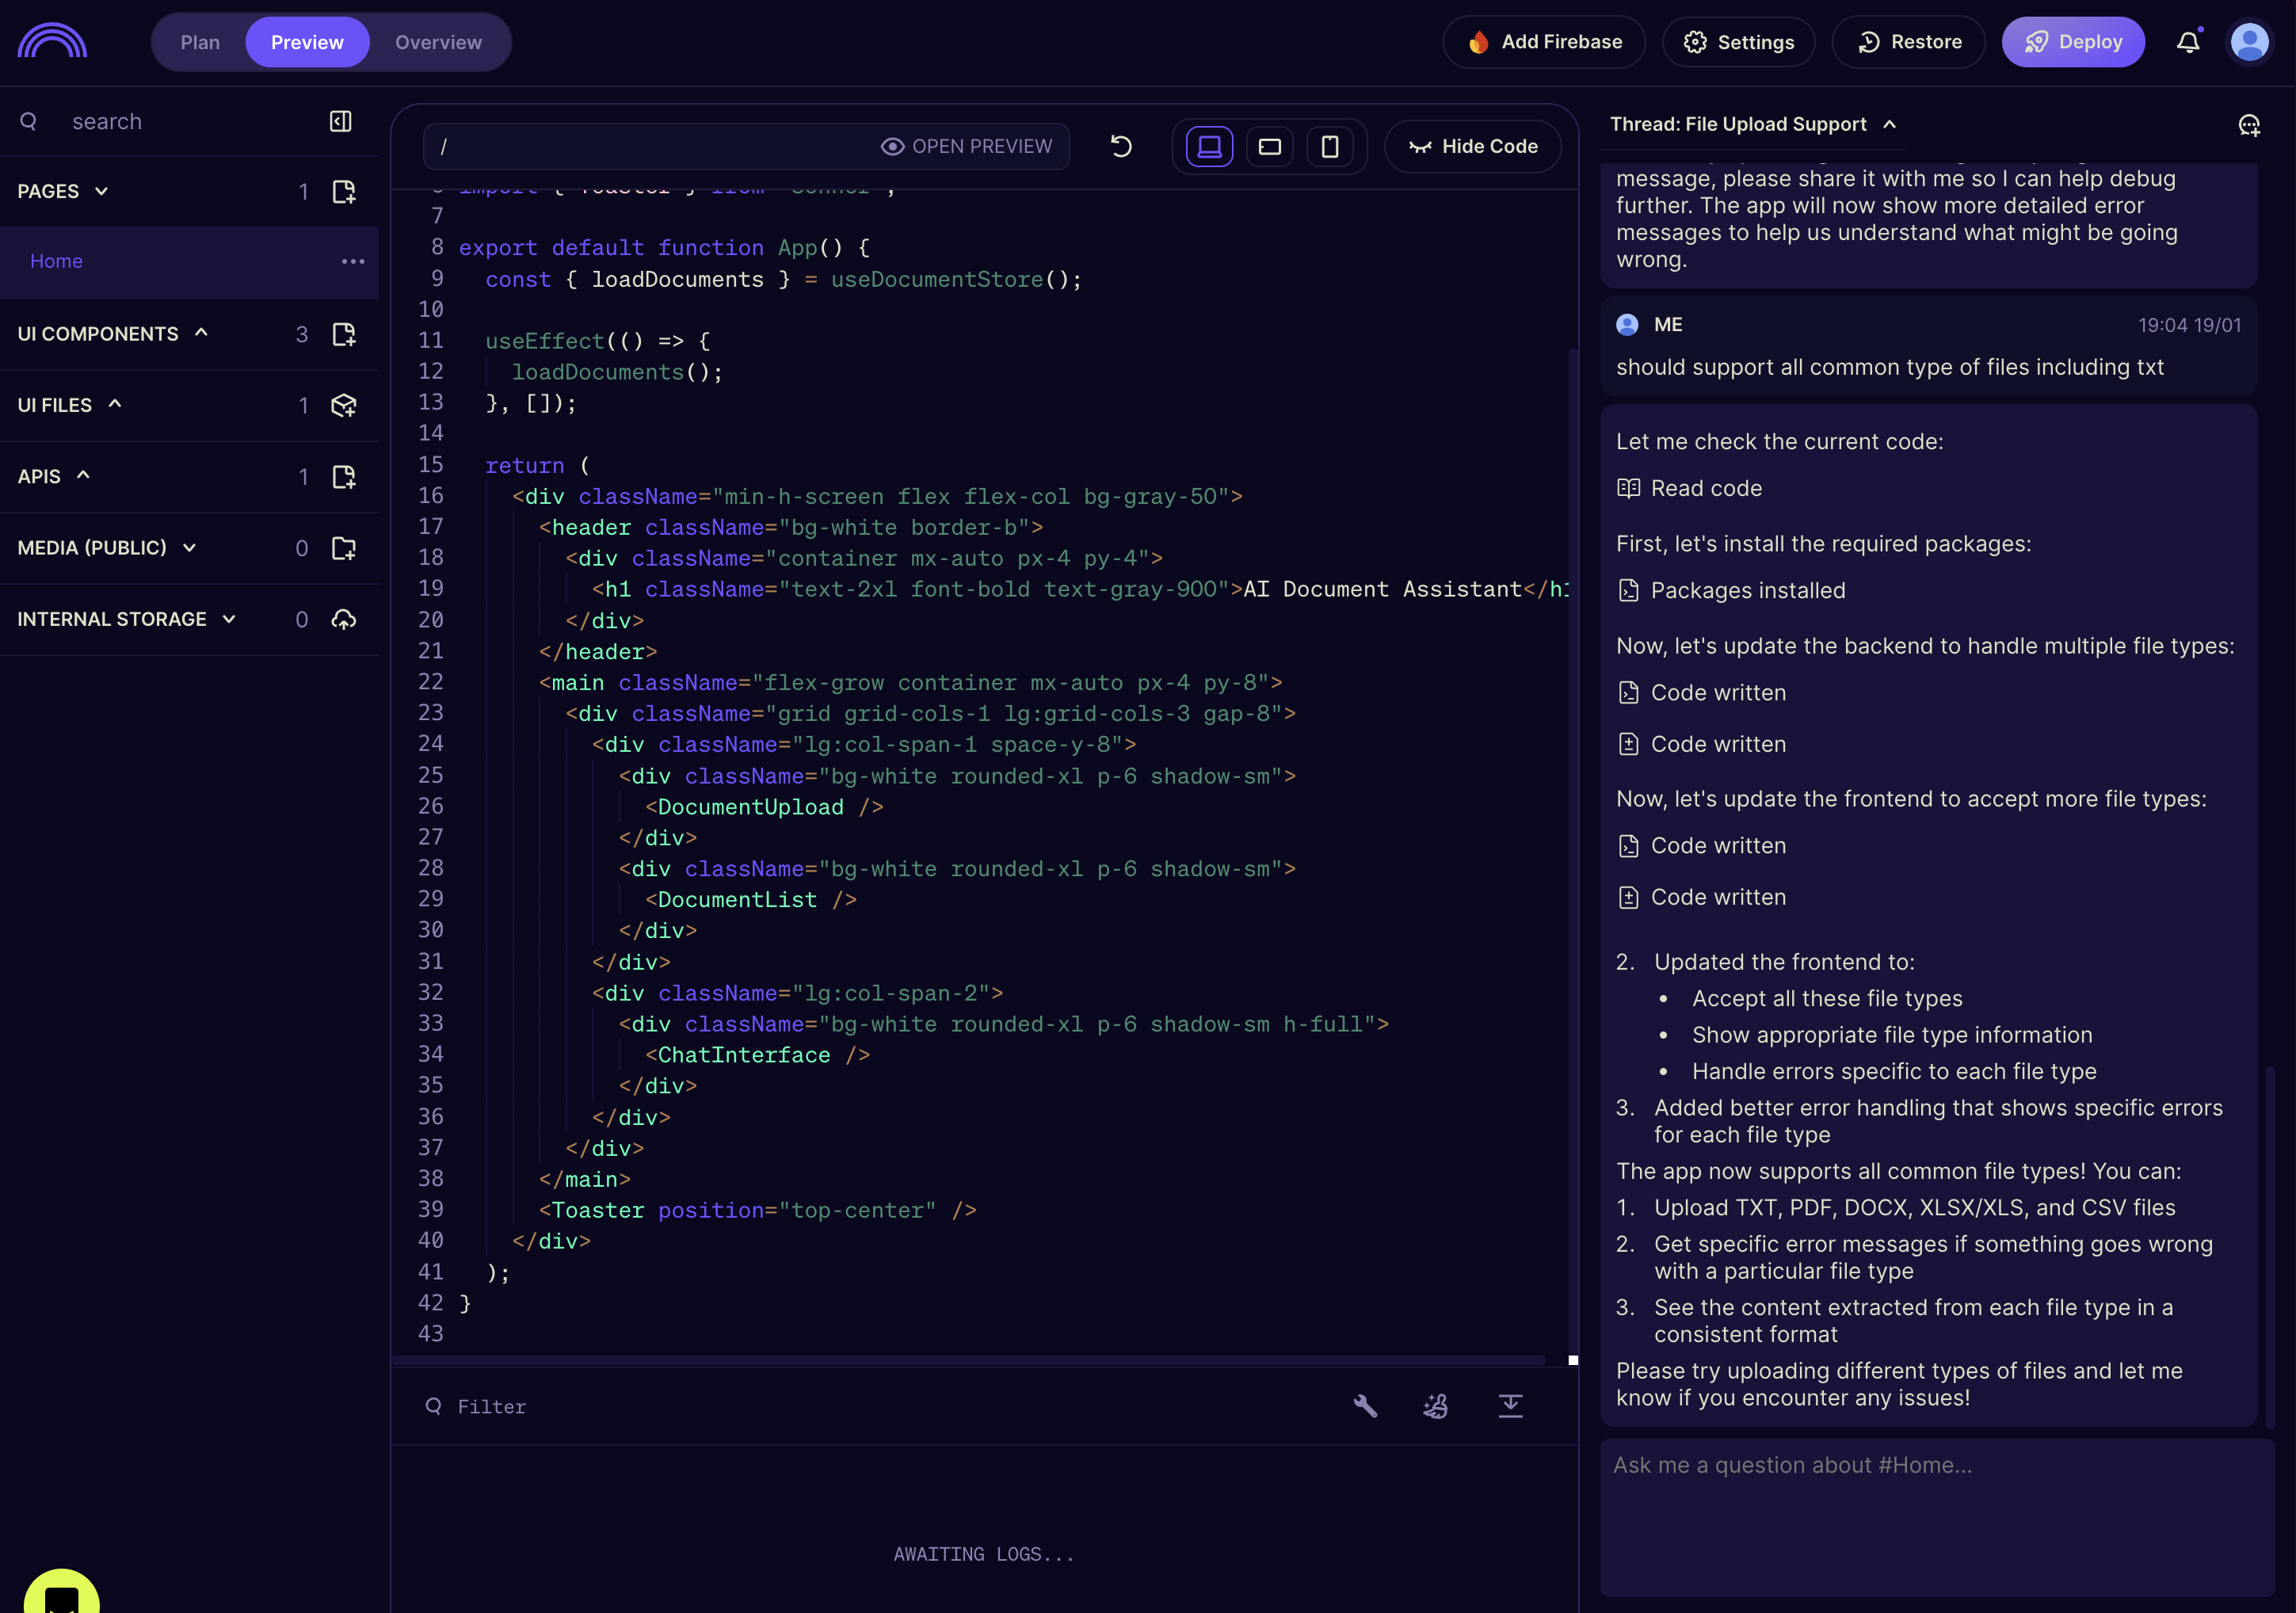Image resolution: width=2296 pixels, height=1613 pixels.
Task: Add new UI file package icon
Action: [344, 405]
